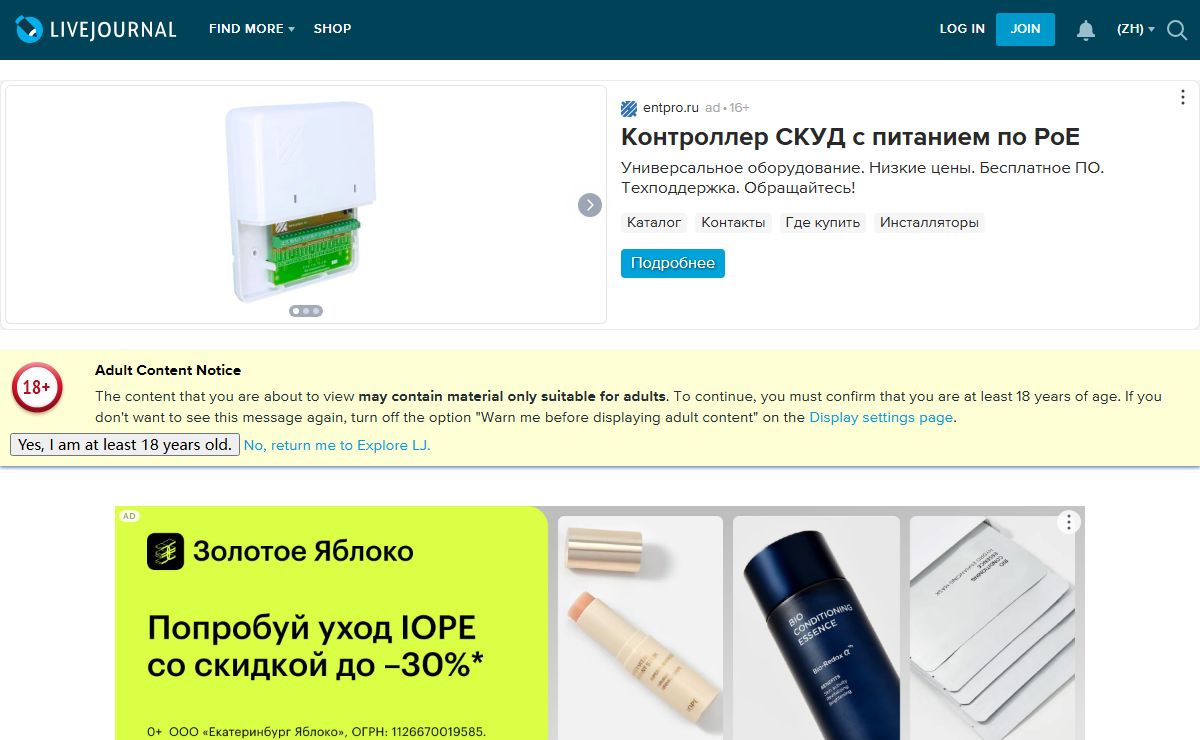Confirm Yes, I am at least 18

tap(125, 445)
